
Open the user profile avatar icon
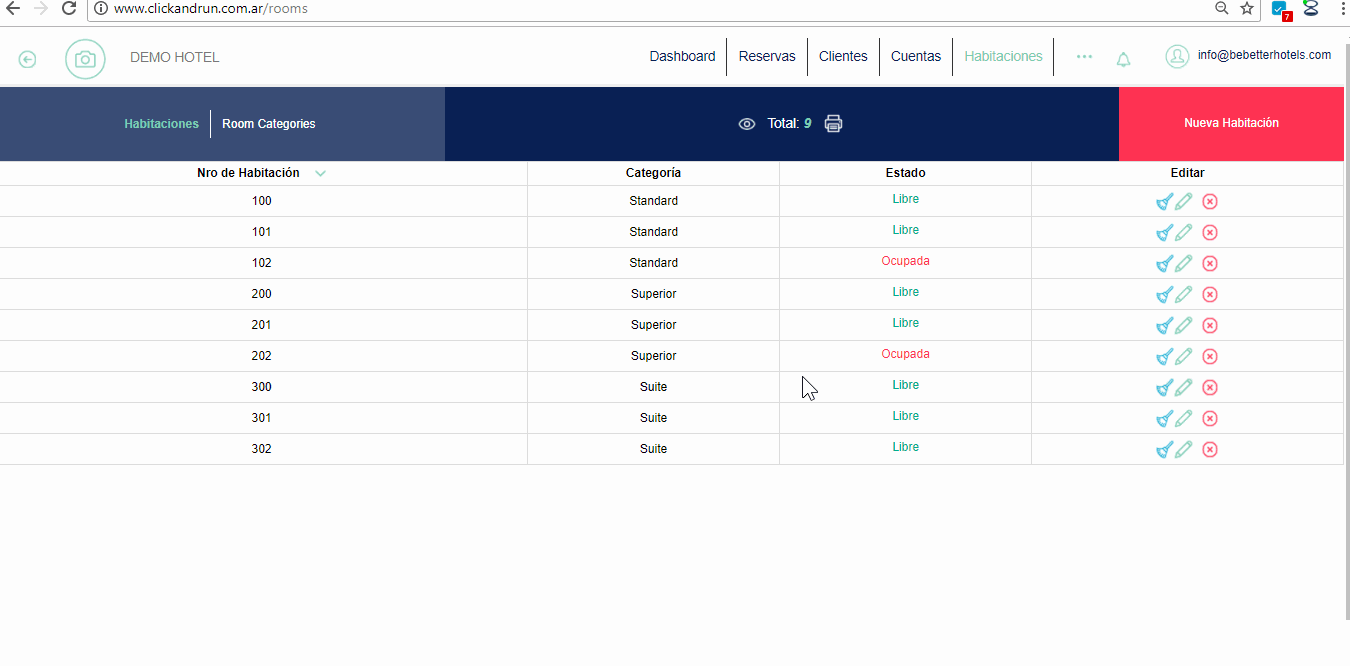[x=1177, y=56]
